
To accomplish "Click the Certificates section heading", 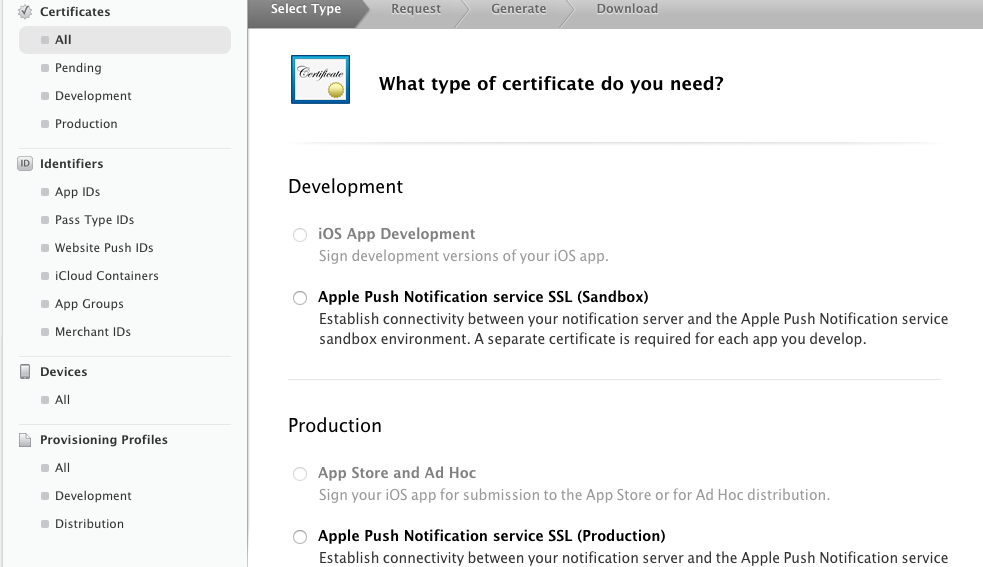I will (x=75, y=11).
